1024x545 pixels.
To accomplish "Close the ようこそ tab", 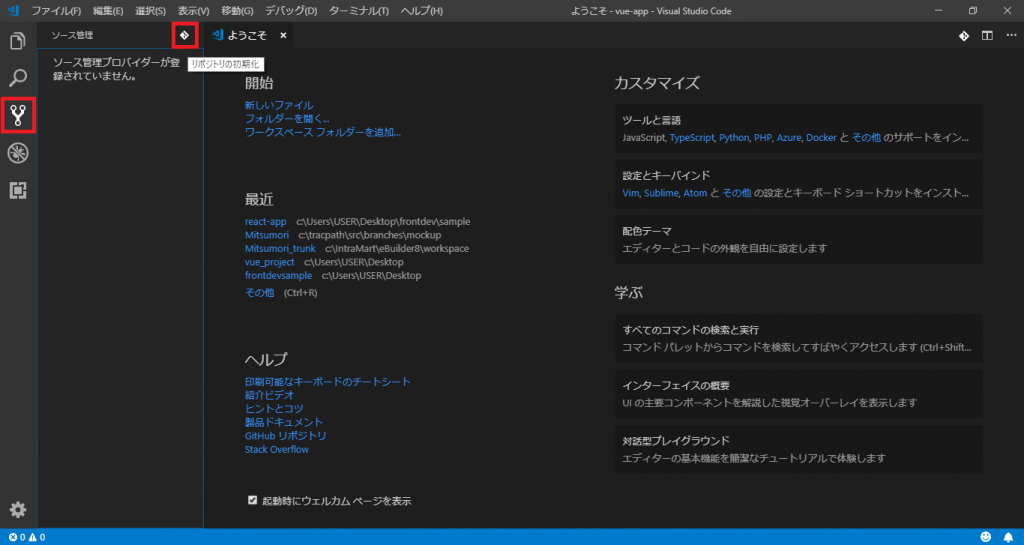I will [283, 35].
